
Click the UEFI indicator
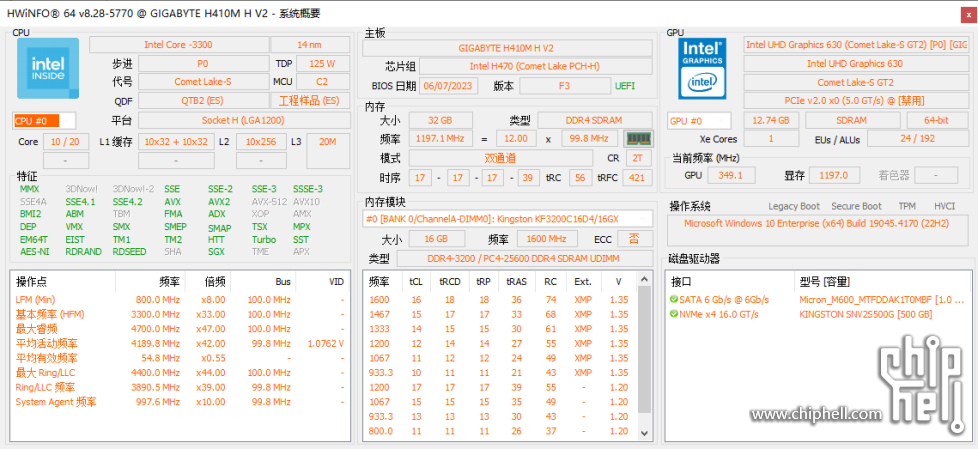pos(625,86)
